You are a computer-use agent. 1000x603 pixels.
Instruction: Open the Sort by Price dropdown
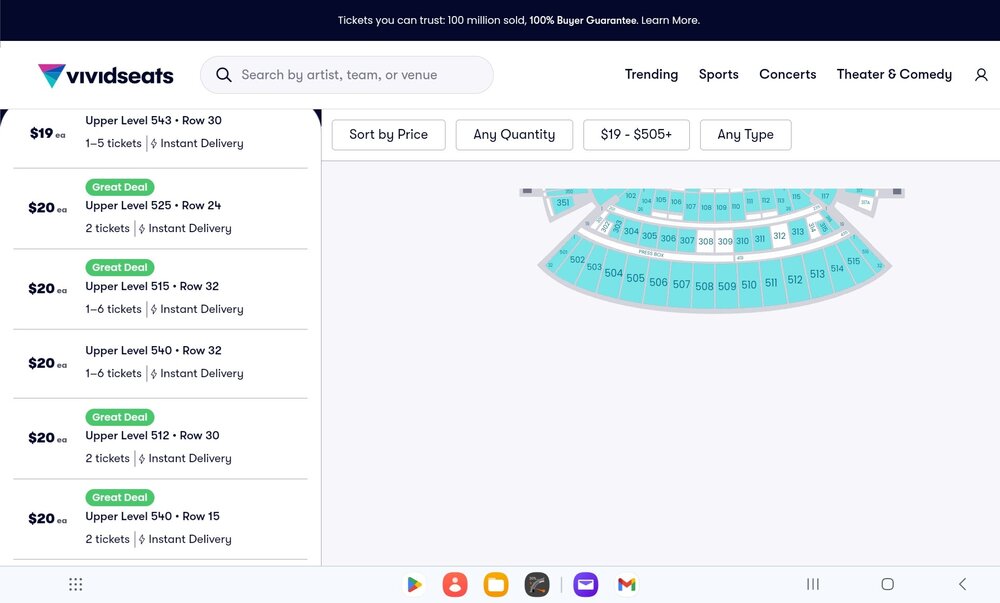(x=388, y=134)
